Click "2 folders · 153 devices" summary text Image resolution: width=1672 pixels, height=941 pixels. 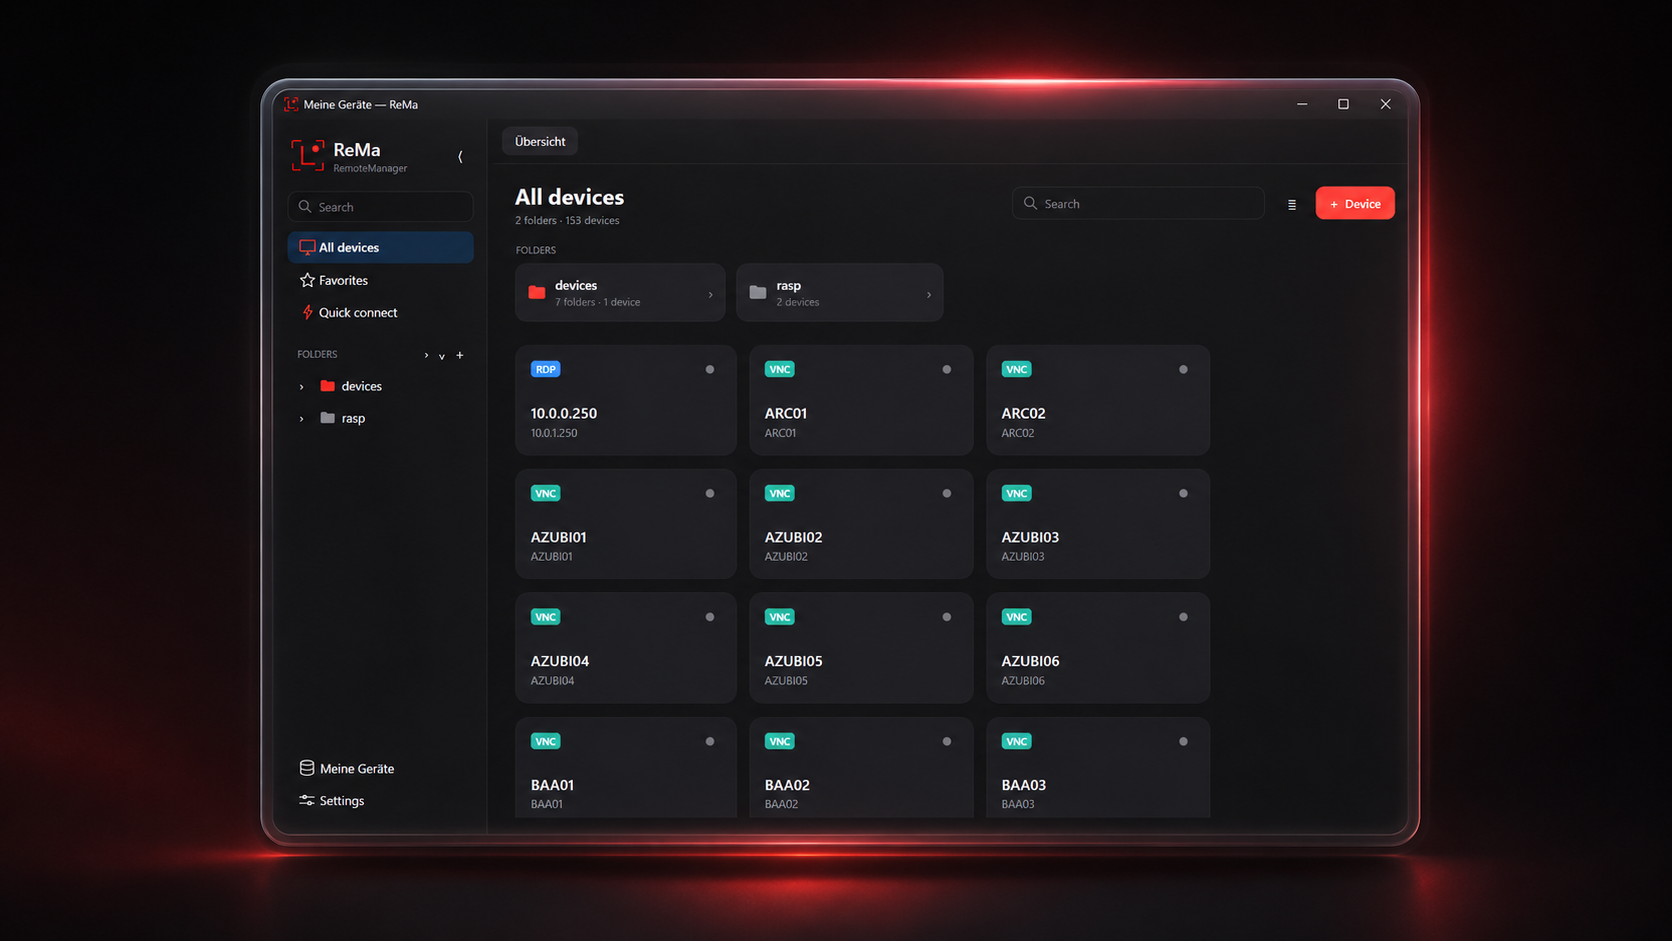click(x=567, y=221)
